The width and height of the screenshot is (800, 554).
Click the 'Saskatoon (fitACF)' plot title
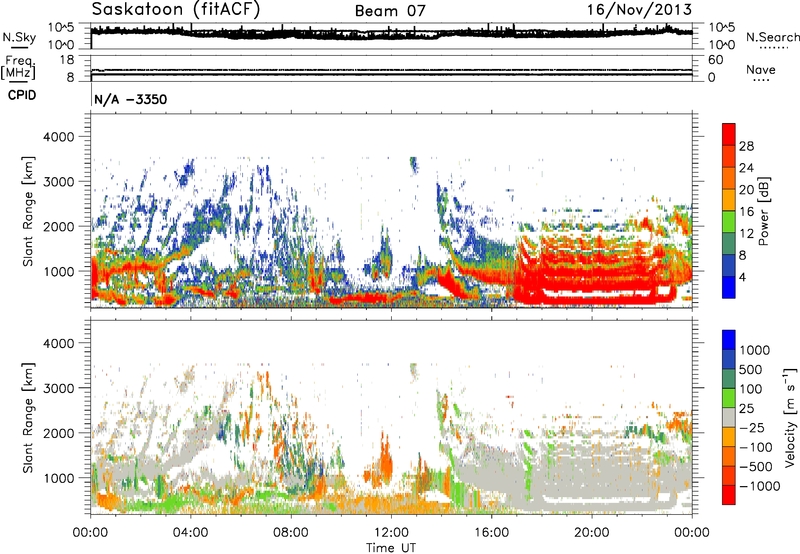(x=176, y=10)
